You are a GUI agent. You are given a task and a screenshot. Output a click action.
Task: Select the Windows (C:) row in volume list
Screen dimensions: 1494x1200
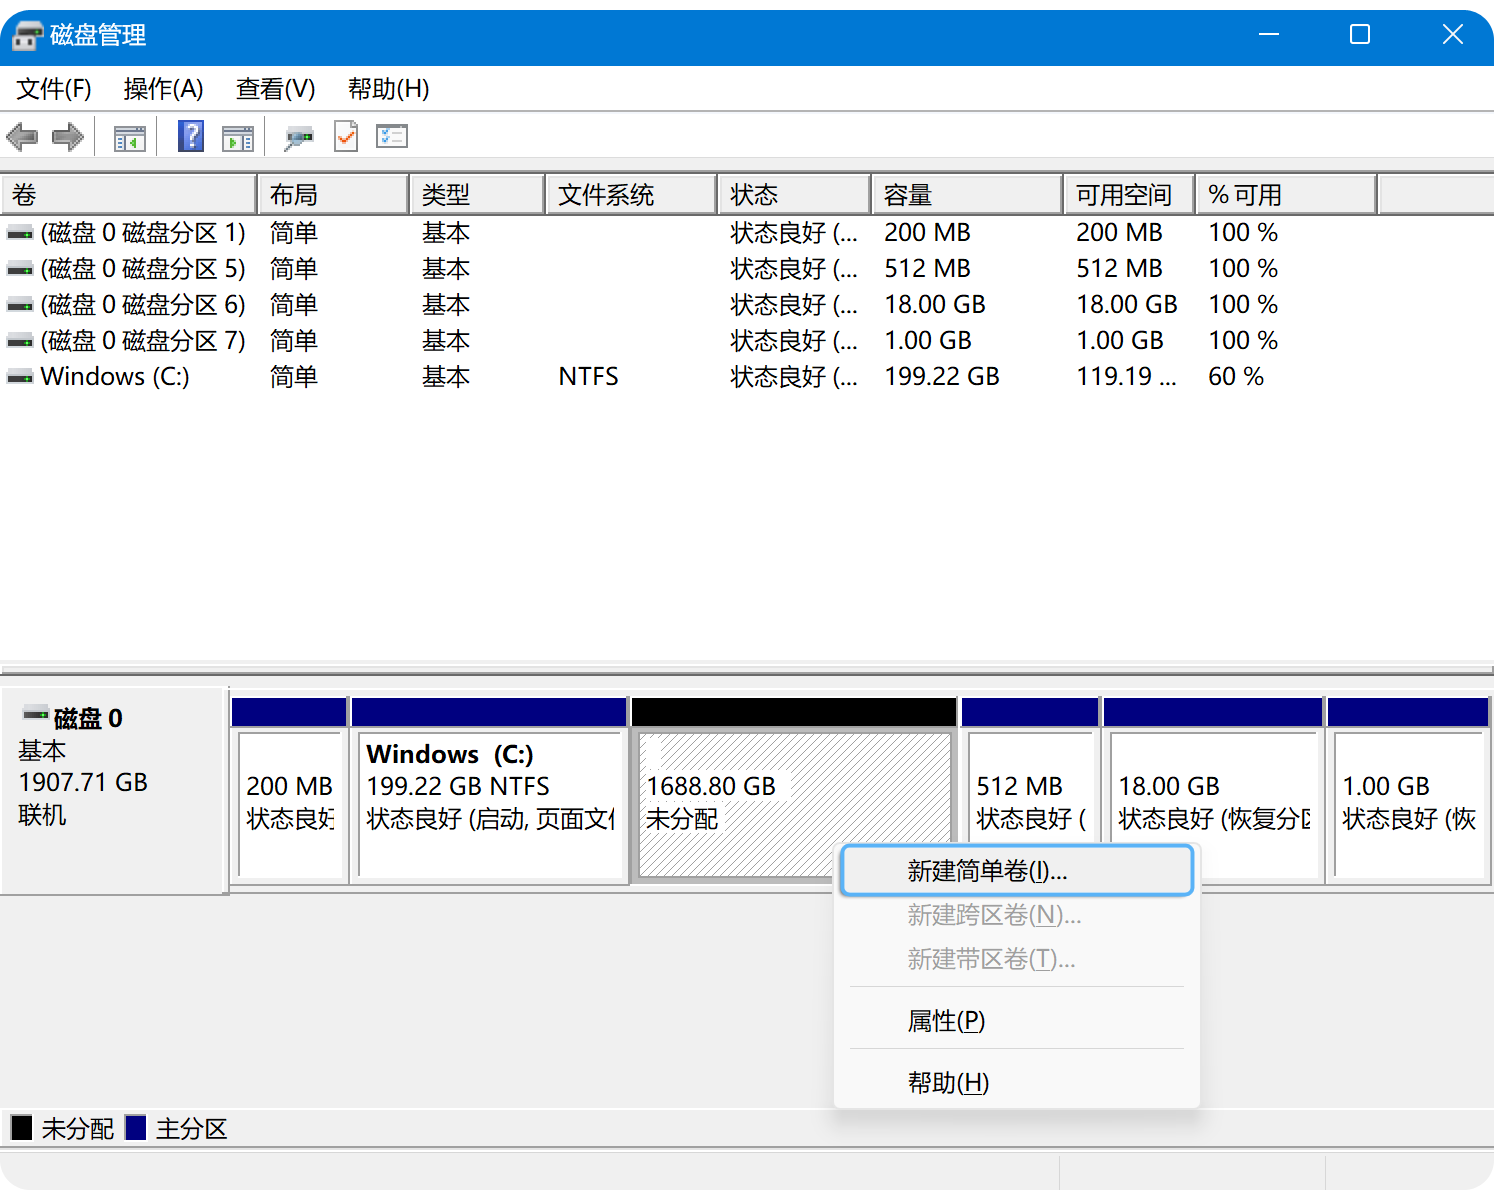pyautogui.click(x=115, y=377)
